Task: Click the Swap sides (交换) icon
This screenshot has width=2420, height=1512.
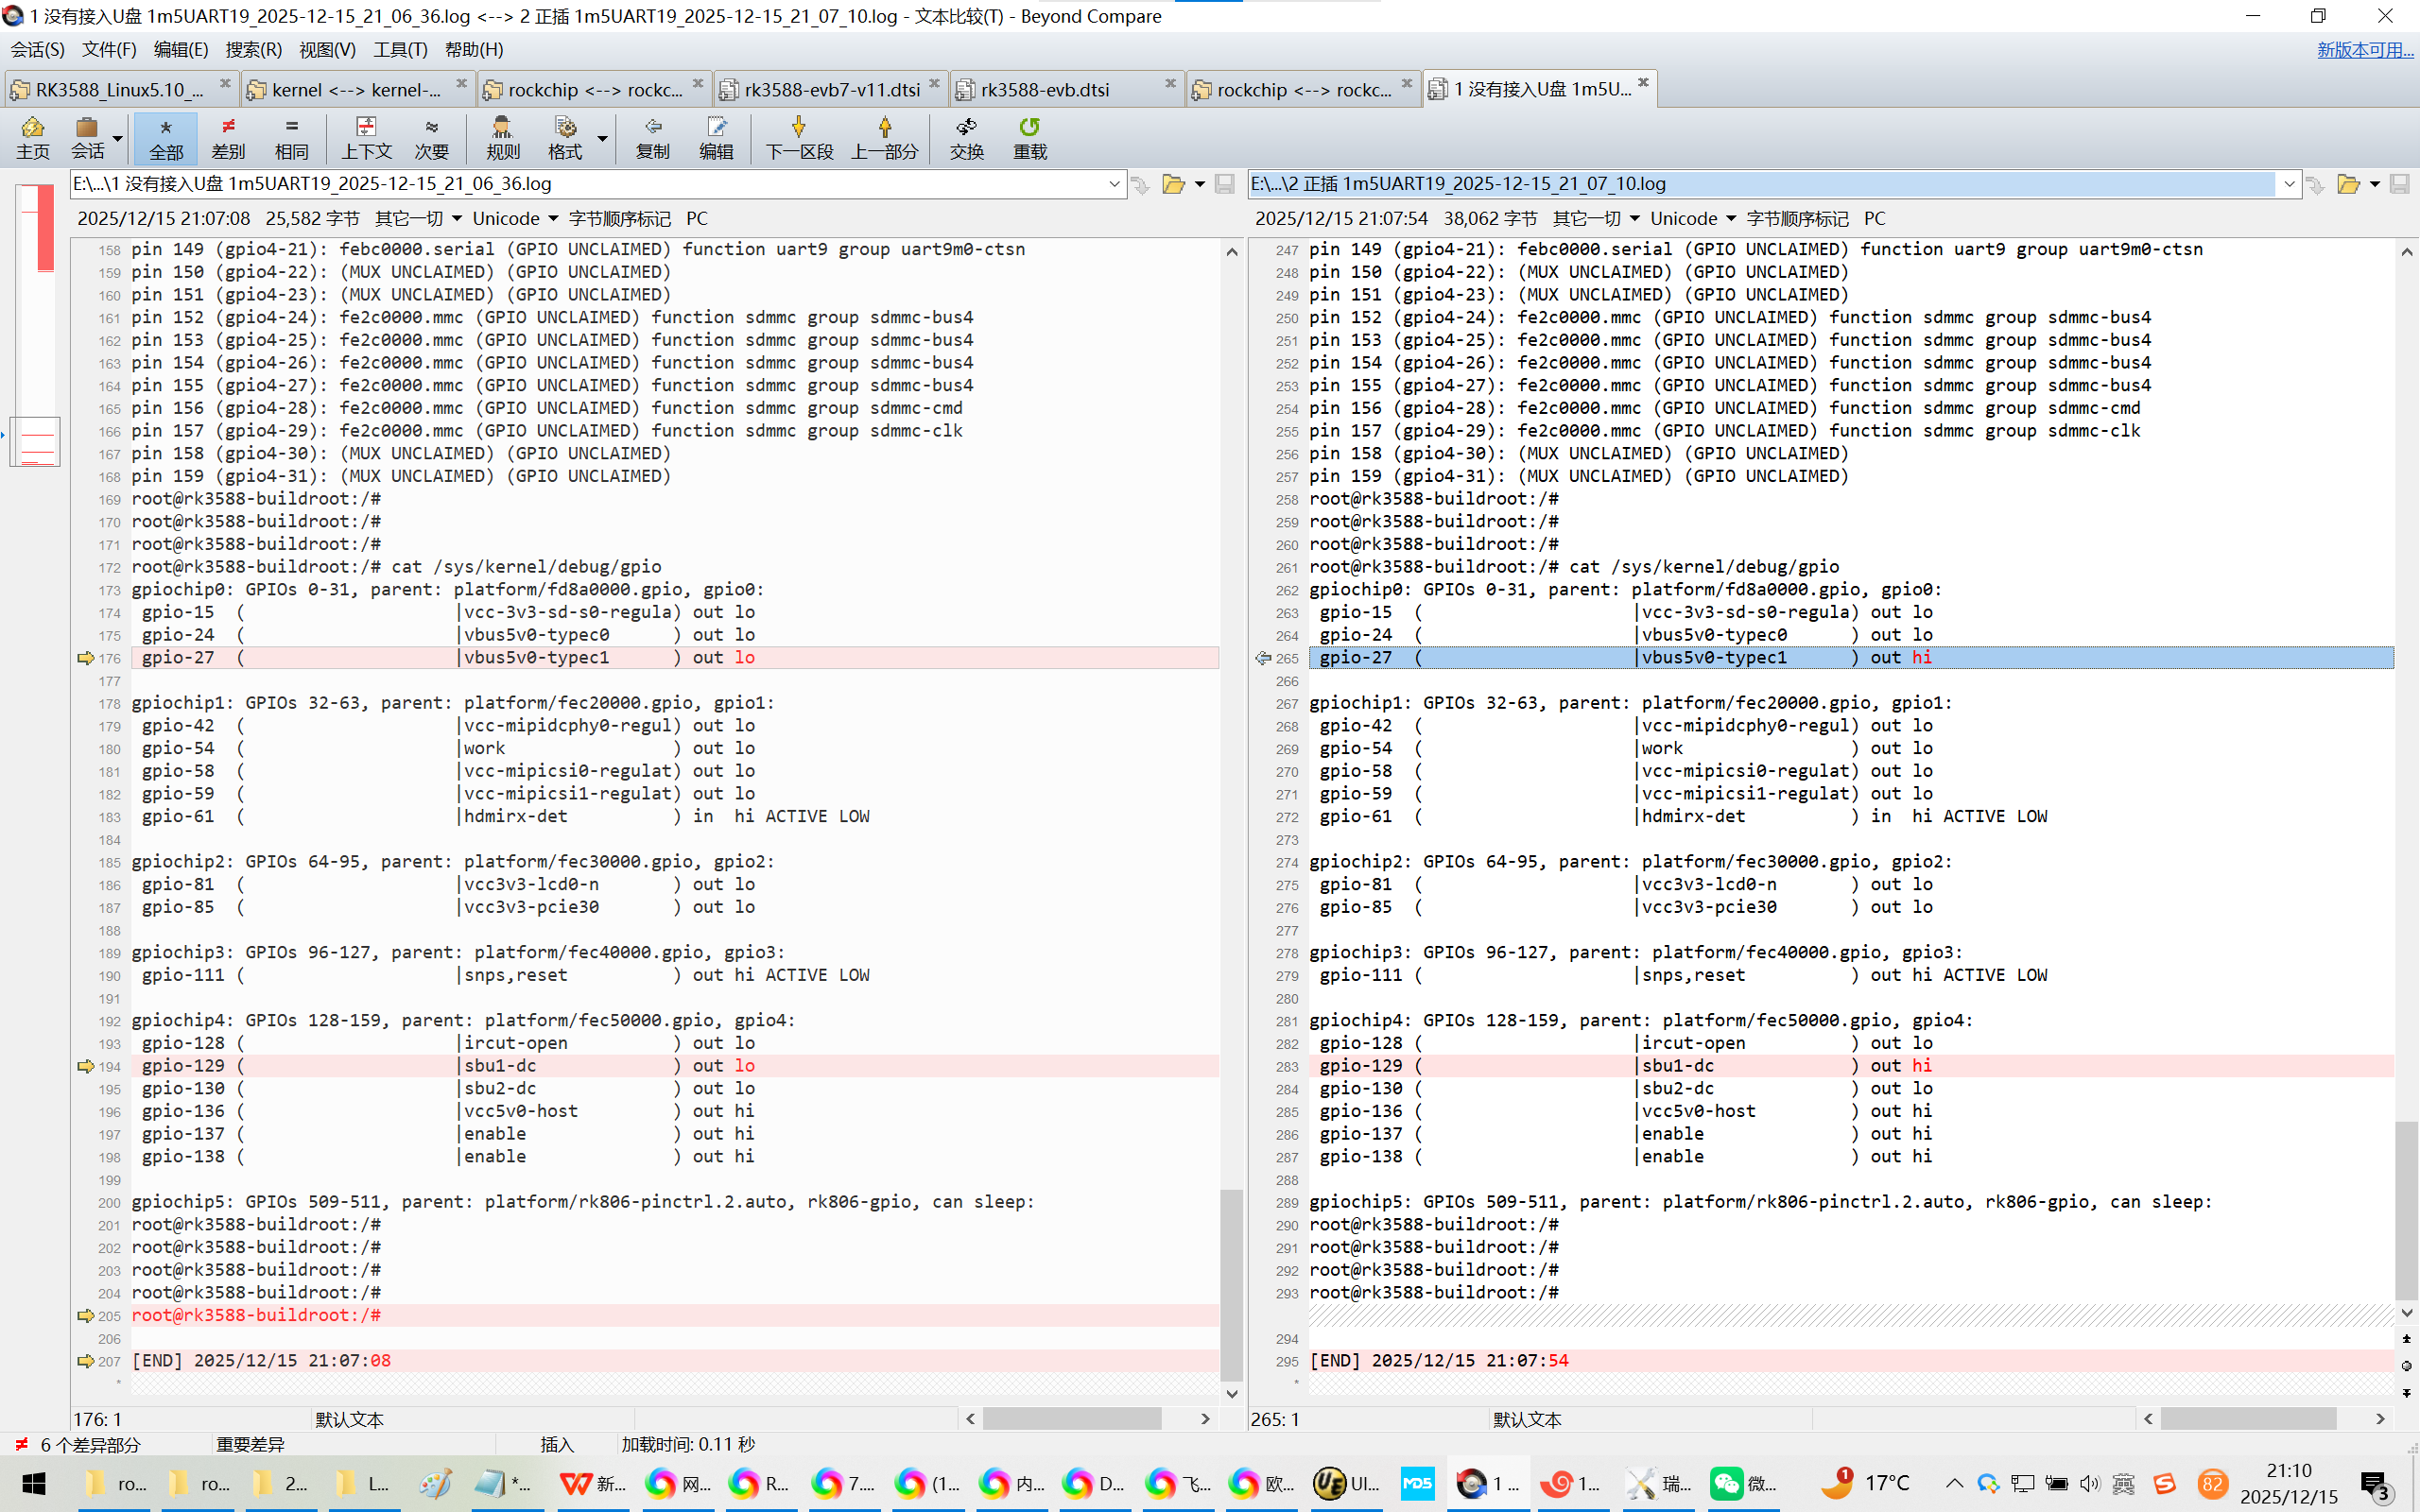Action: [966, 137]
